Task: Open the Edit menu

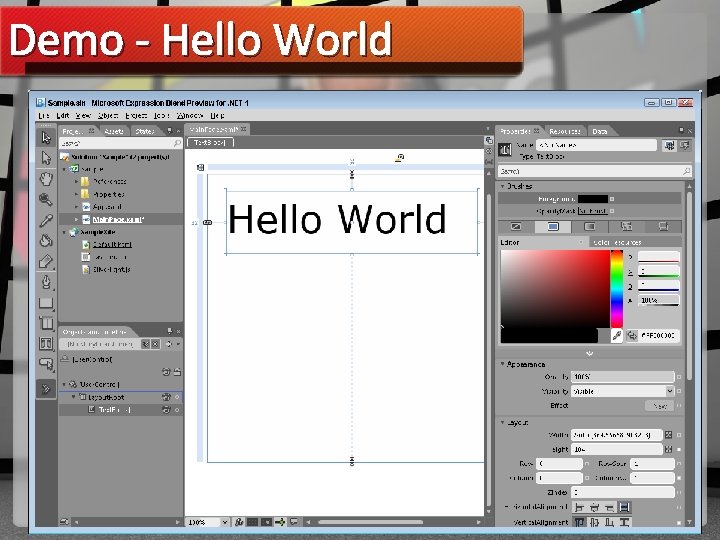Action: 63,115
